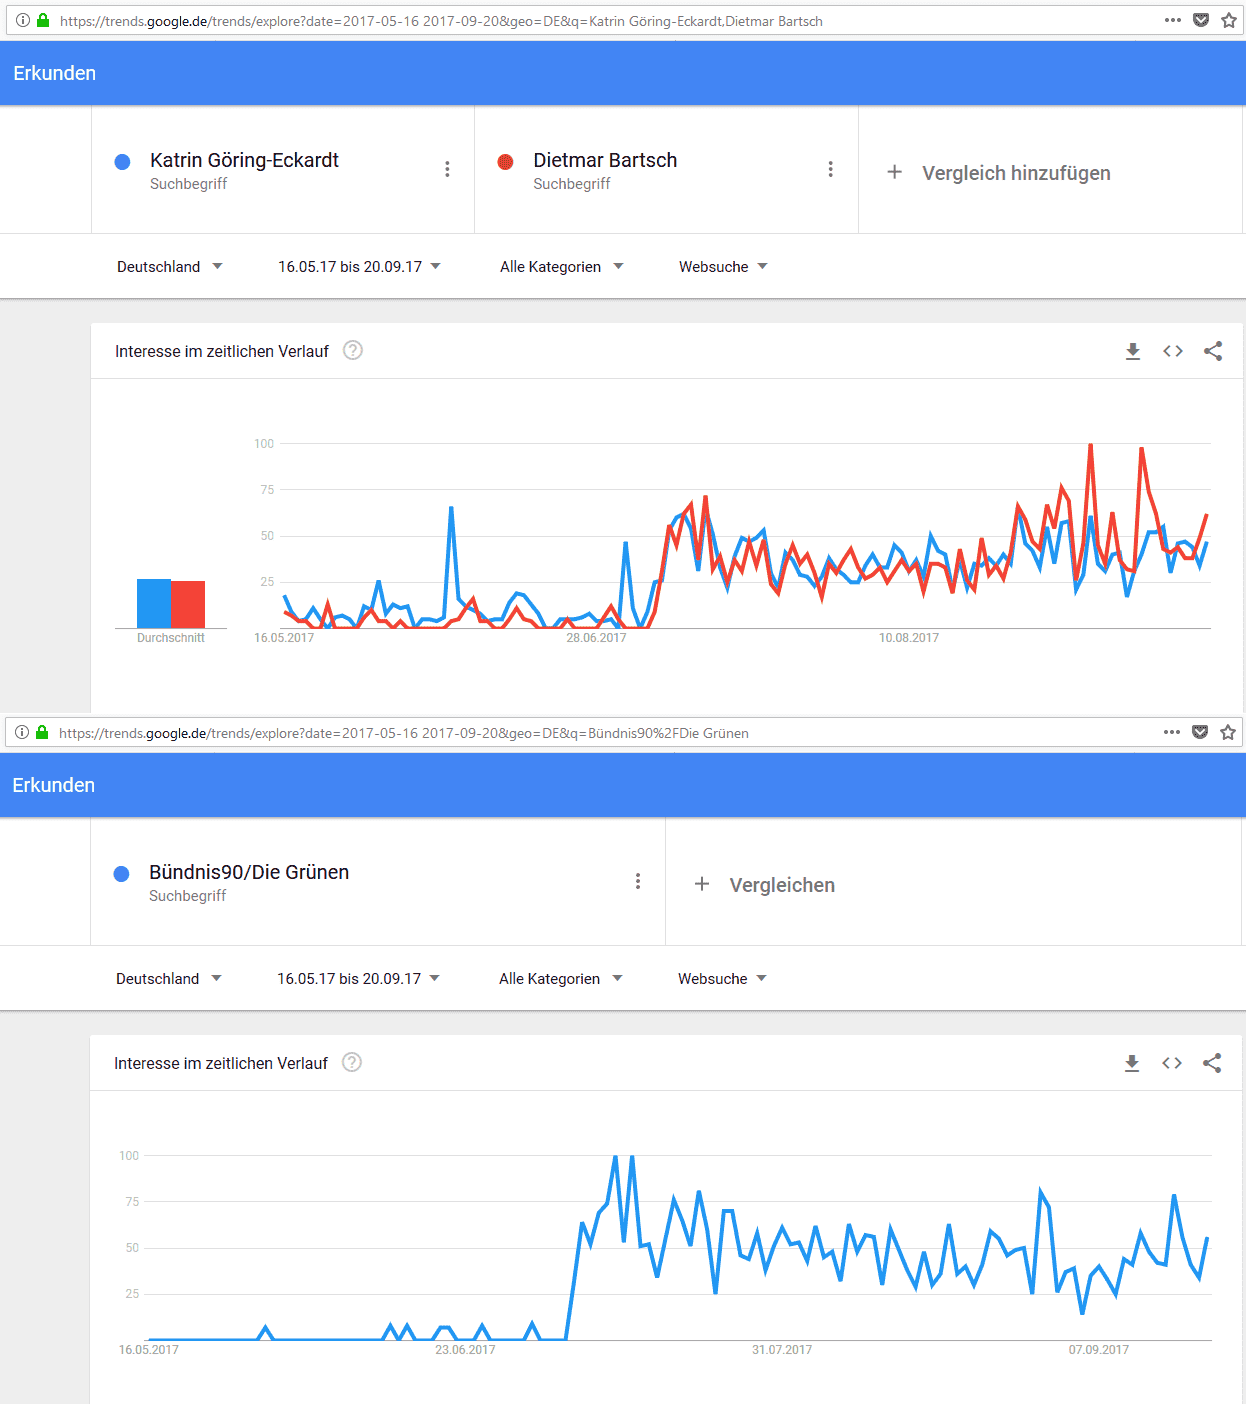The image size is (1246, 1404).
Task: Share the bottom interest-over-time chart
Action: 1212,1063
